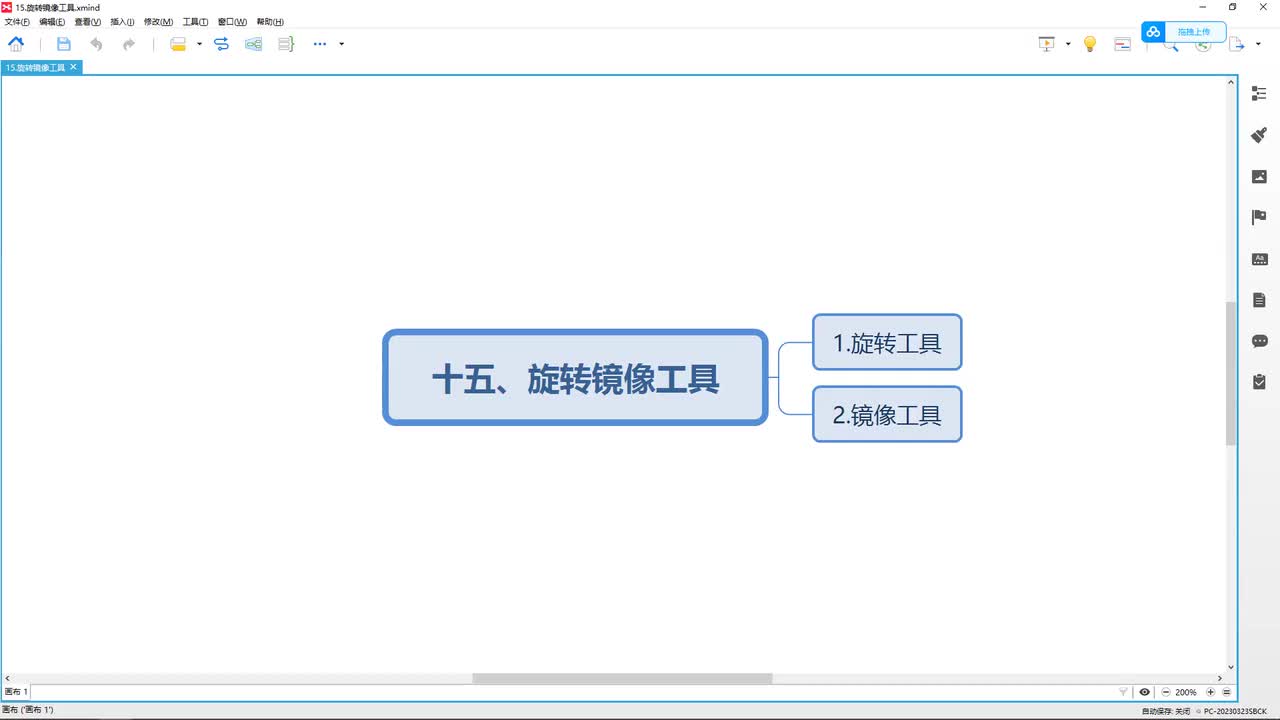Add a boundary around topics
Screen dimensions: 1280x720
pyautogui.click(x=254, y=44)
